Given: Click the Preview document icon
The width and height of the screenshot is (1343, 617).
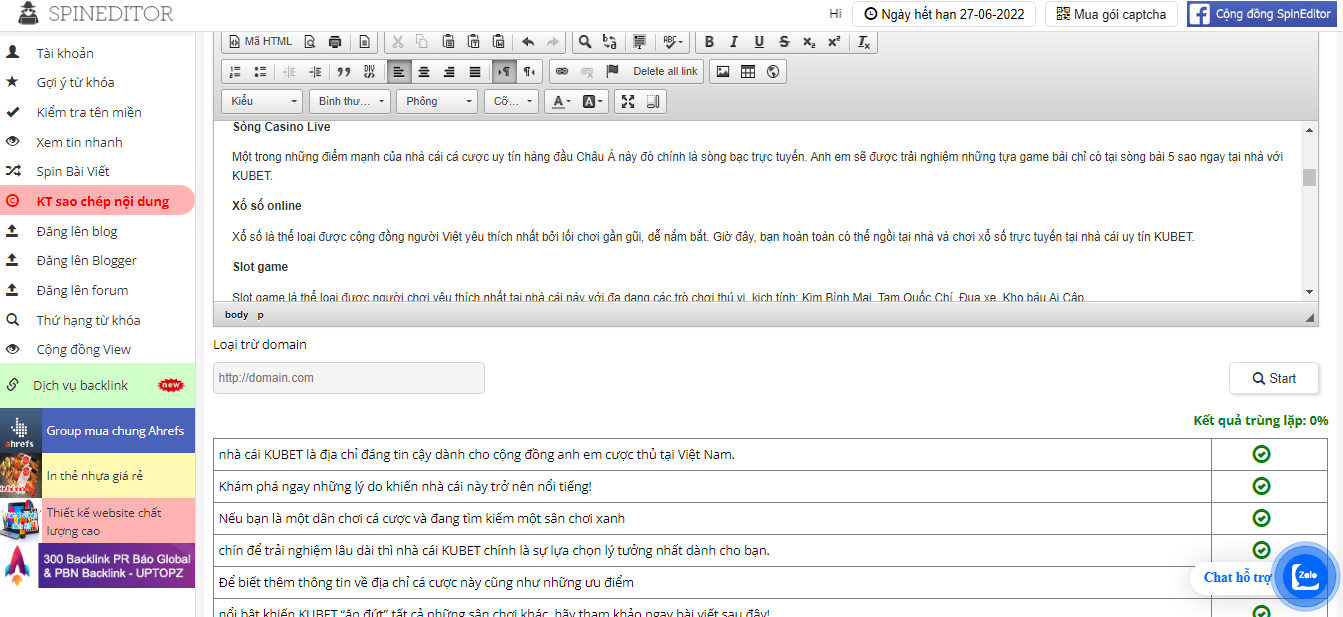Looking at the screenshot, I should click(310, 42).
